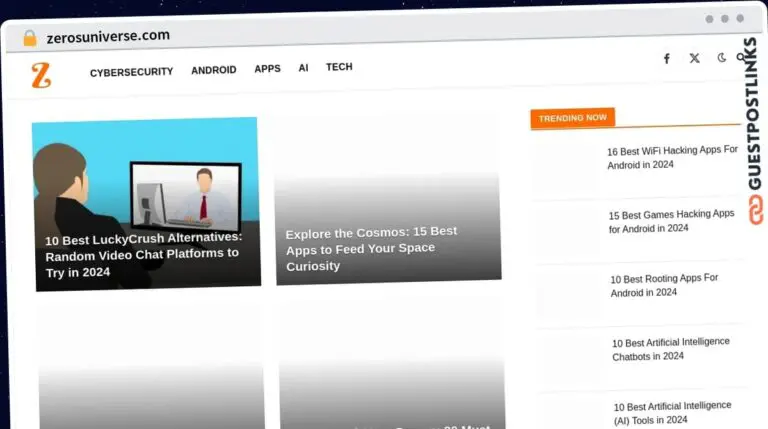Select the Android menu item
The image size is (768, 429).
click(214, 70)
